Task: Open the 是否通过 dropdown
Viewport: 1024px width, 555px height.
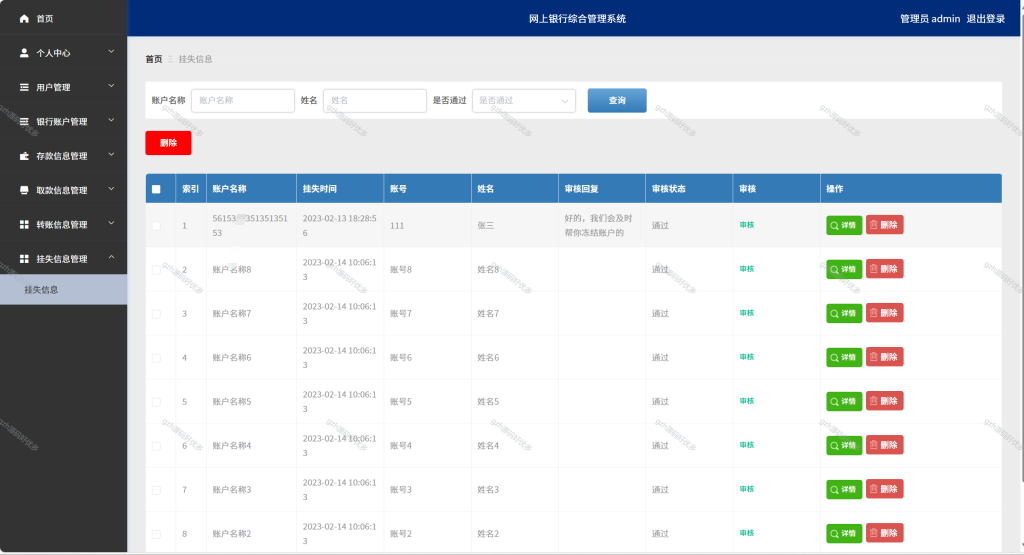Action: click(x=524, y=101)
